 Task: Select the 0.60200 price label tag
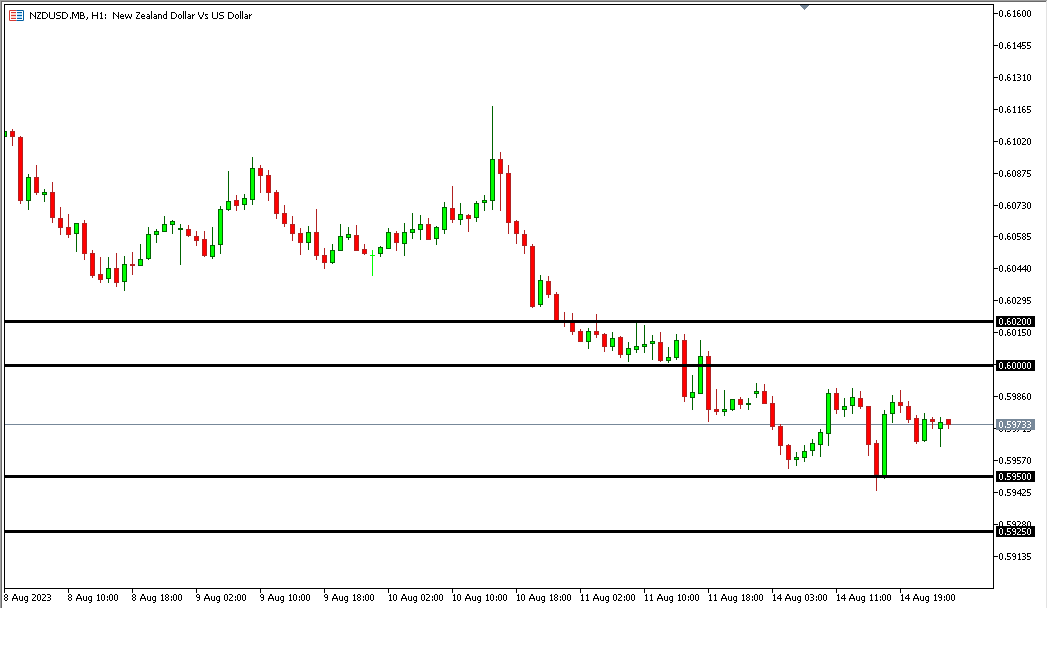click(1014, 322)
